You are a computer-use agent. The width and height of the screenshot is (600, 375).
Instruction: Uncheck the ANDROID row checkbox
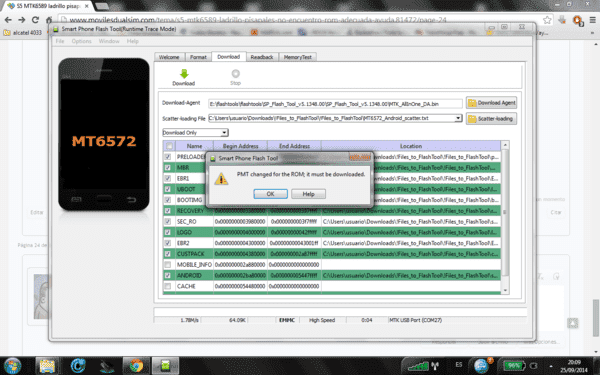tap(168, 276)
